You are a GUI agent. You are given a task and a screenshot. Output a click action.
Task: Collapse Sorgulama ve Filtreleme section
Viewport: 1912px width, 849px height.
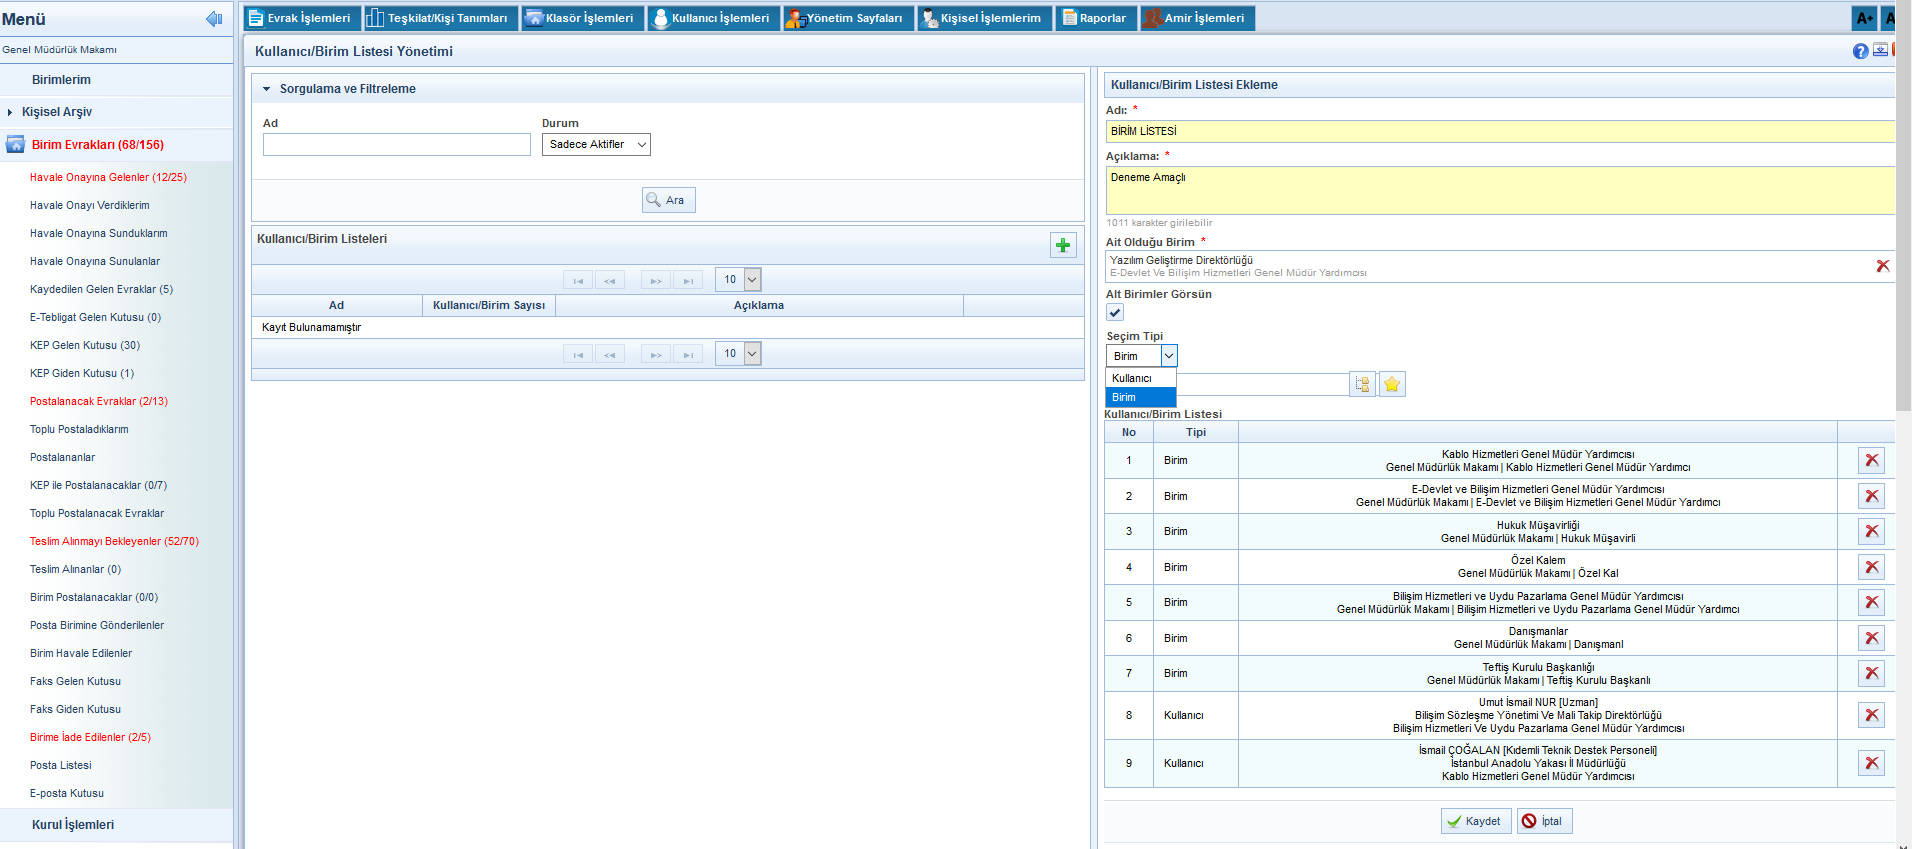coord(267,89)
